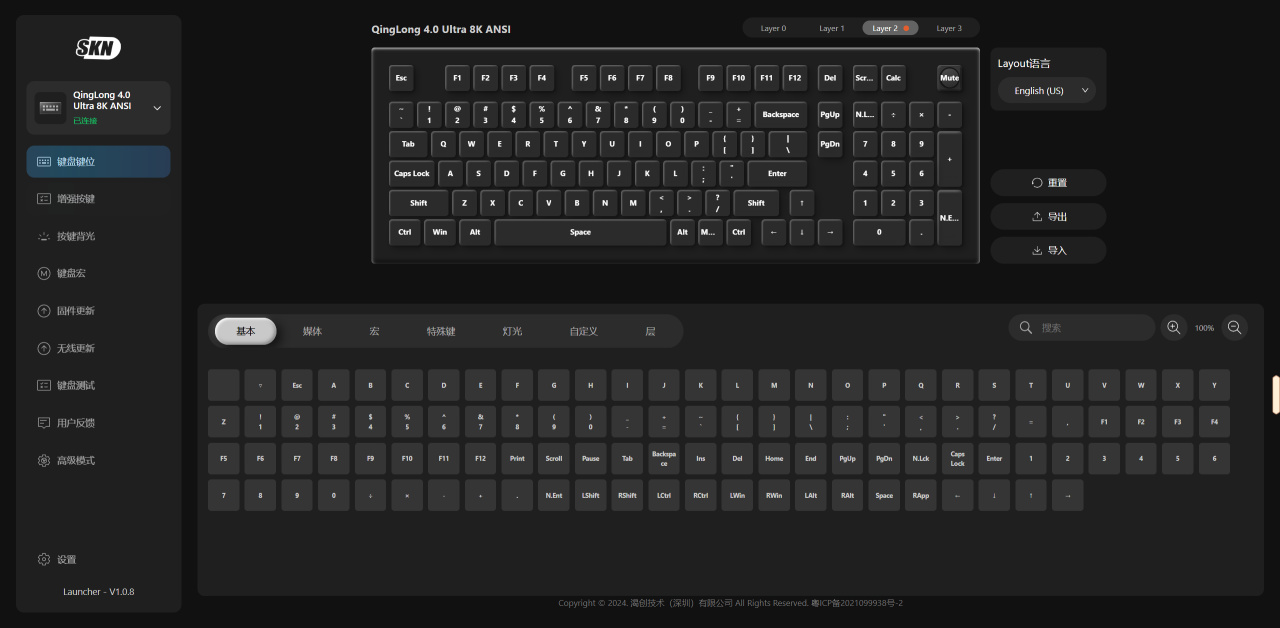
Task: Click the 导出 export button
Action: pos(1048,217)
